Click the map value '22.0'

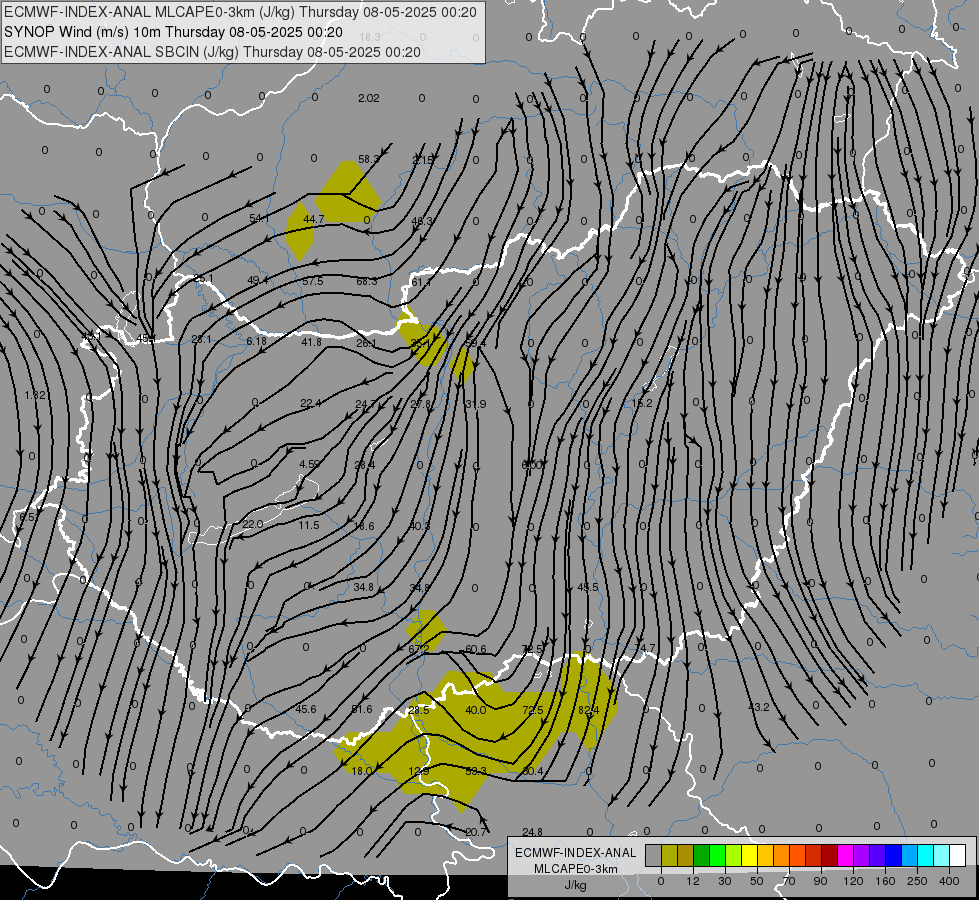[x=252, y=524]
